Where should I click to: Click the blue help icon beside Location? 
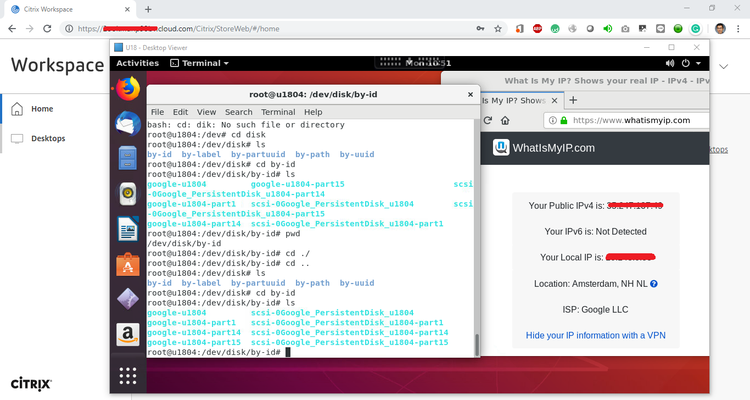[x=654, y=284]
